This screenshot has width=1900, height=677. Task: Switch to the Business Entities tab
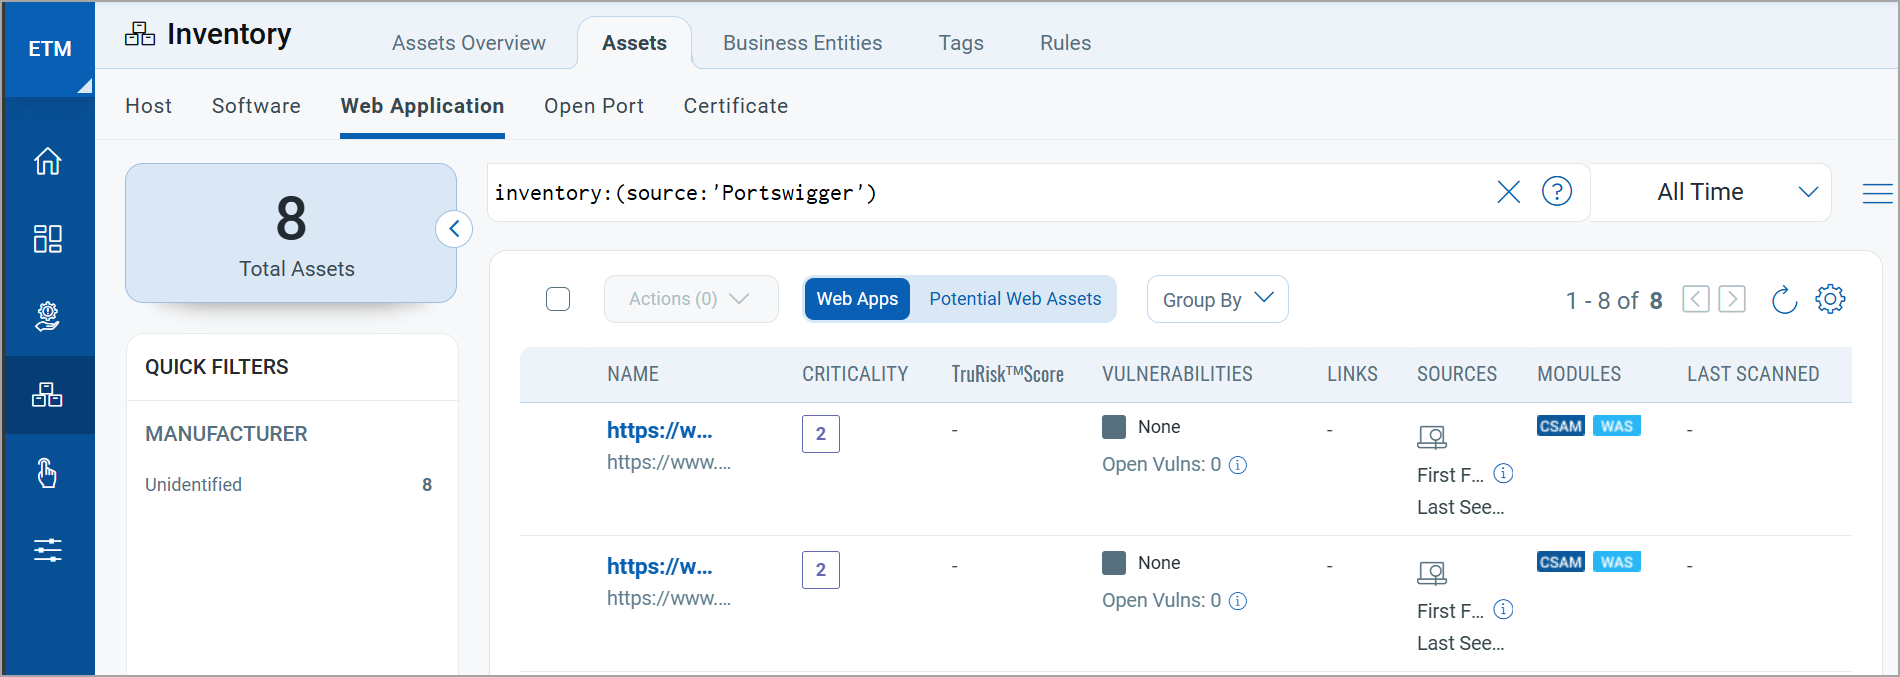point(802,43)
